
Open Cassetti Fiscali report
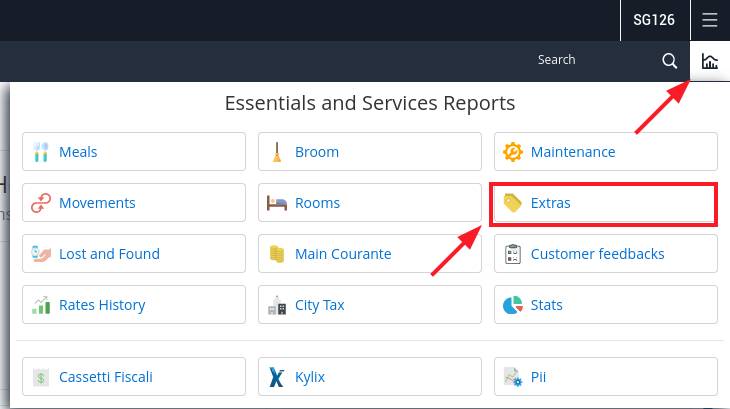(x=134, y=377)
